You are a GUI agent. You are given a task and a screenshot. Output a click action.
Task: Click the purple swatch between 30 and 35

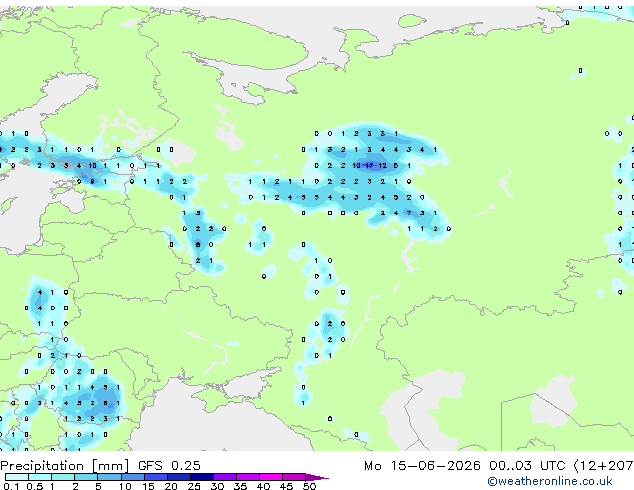tap(224, 477)
